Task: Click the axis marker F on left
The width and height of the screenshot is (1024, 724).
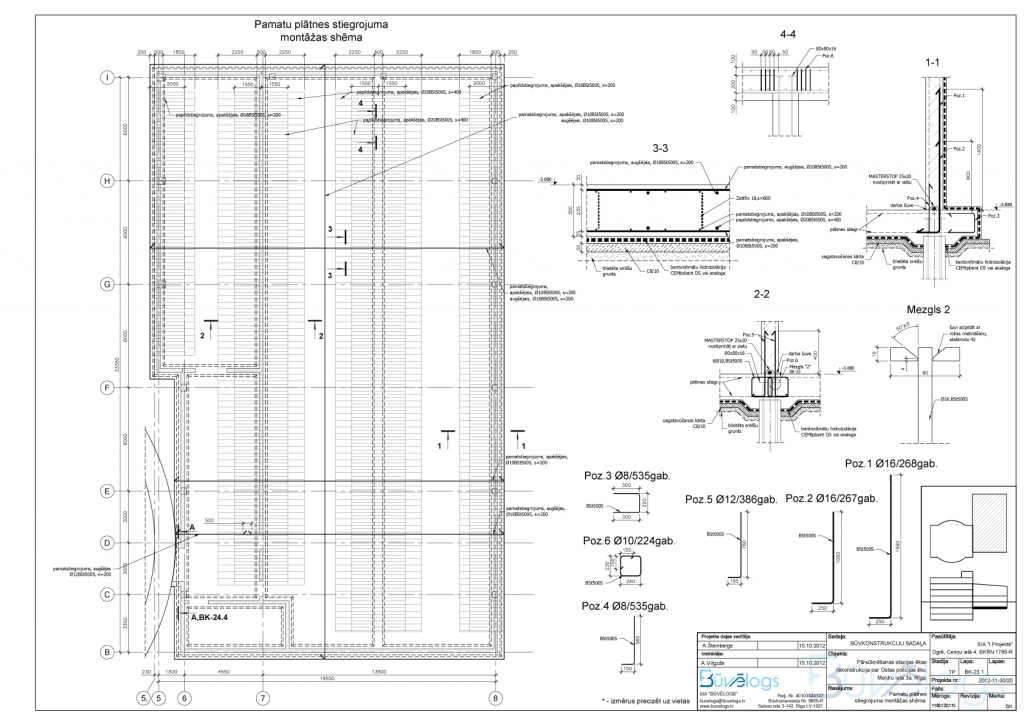Action: click(x=106, y=387)
